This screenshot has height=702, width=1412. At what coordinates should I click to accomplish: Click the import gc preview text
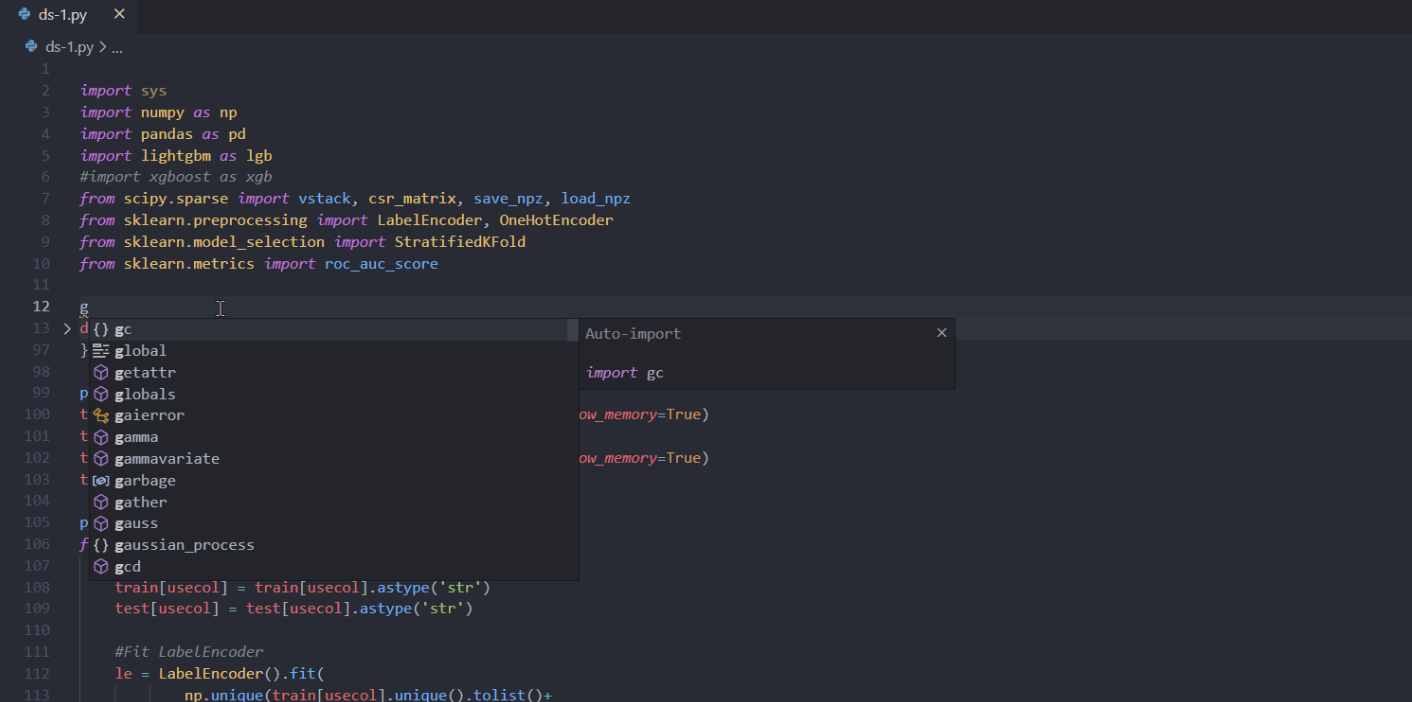tap(624, 372)
